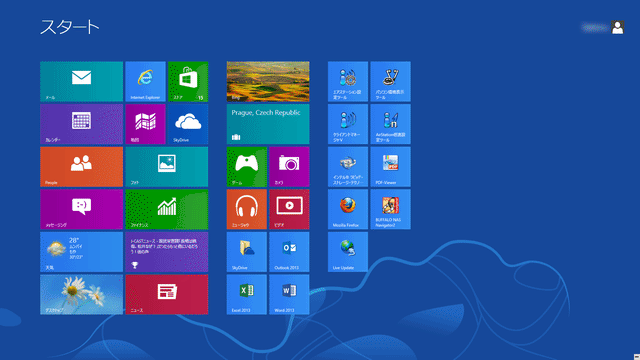Image resolution: width=640 pixels, height=360 pixels.
Task: Open the Finance (ファイナンス) tile
Action: point(167,209)
